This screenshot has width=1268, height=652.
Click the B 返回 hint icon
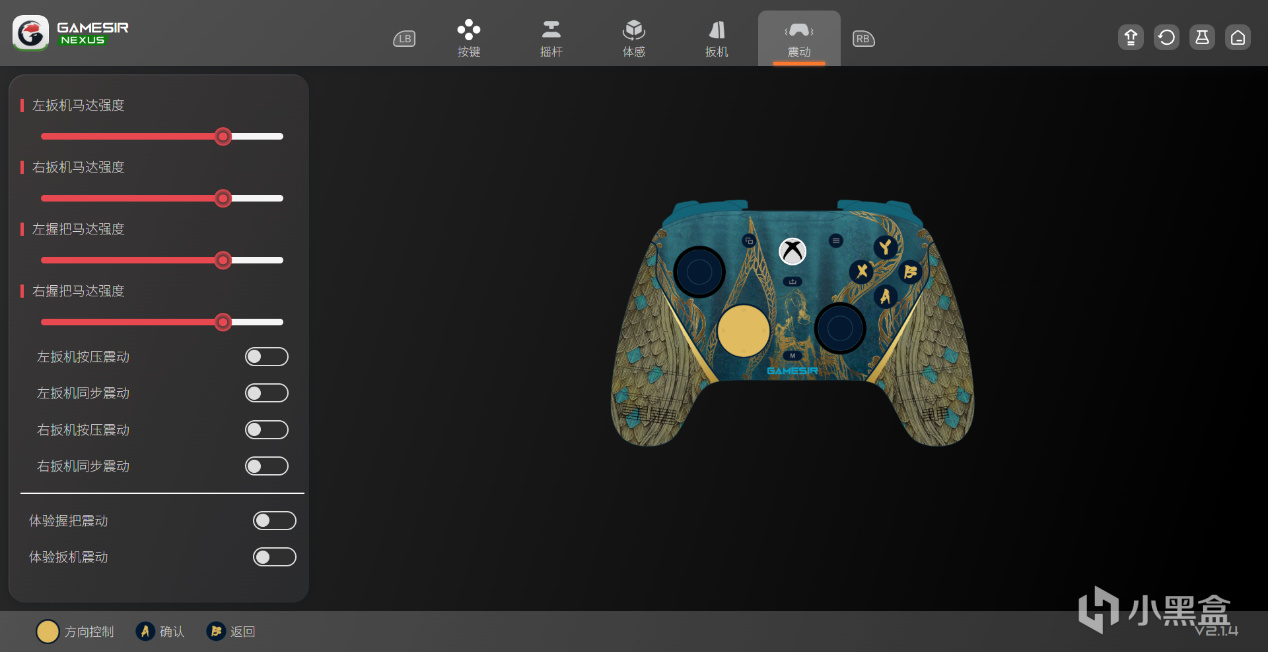pos(215,631)
